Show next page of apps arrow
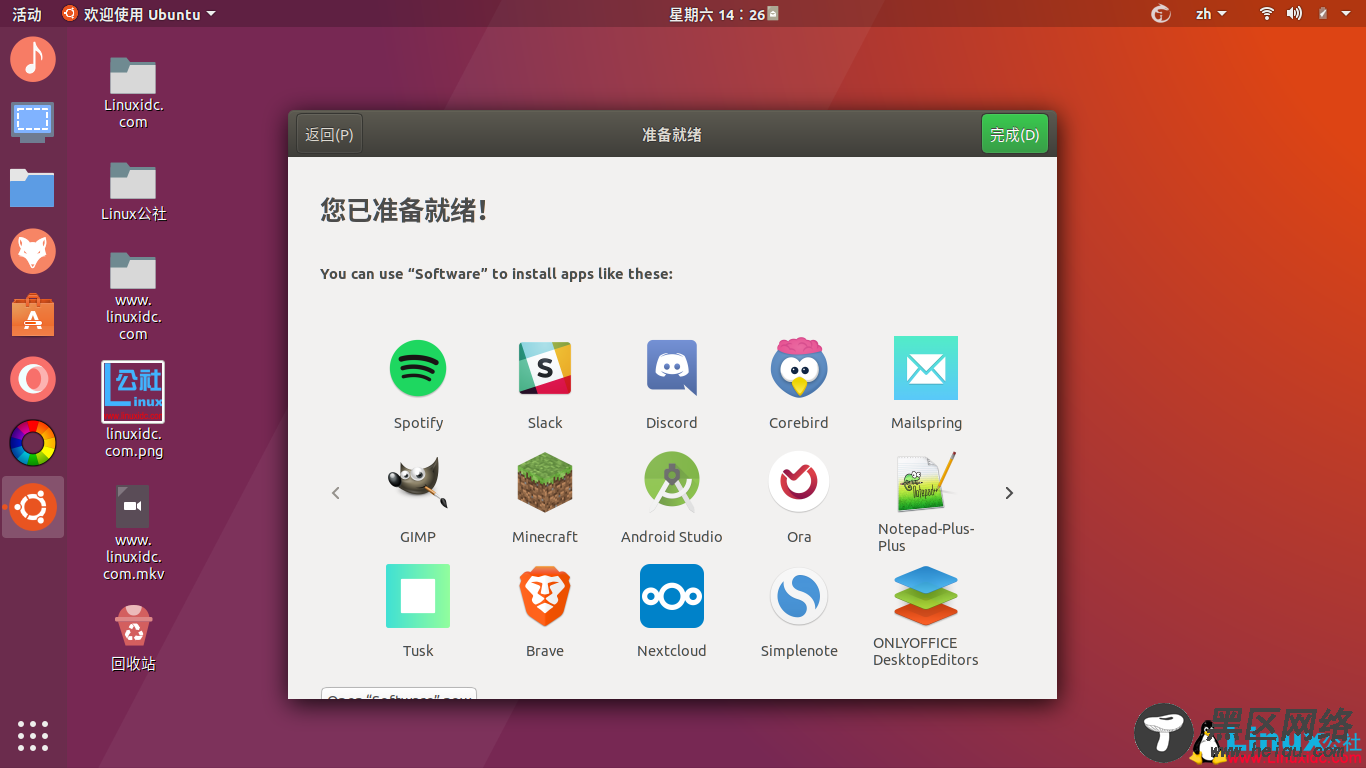 click(x=1009, y=493)
